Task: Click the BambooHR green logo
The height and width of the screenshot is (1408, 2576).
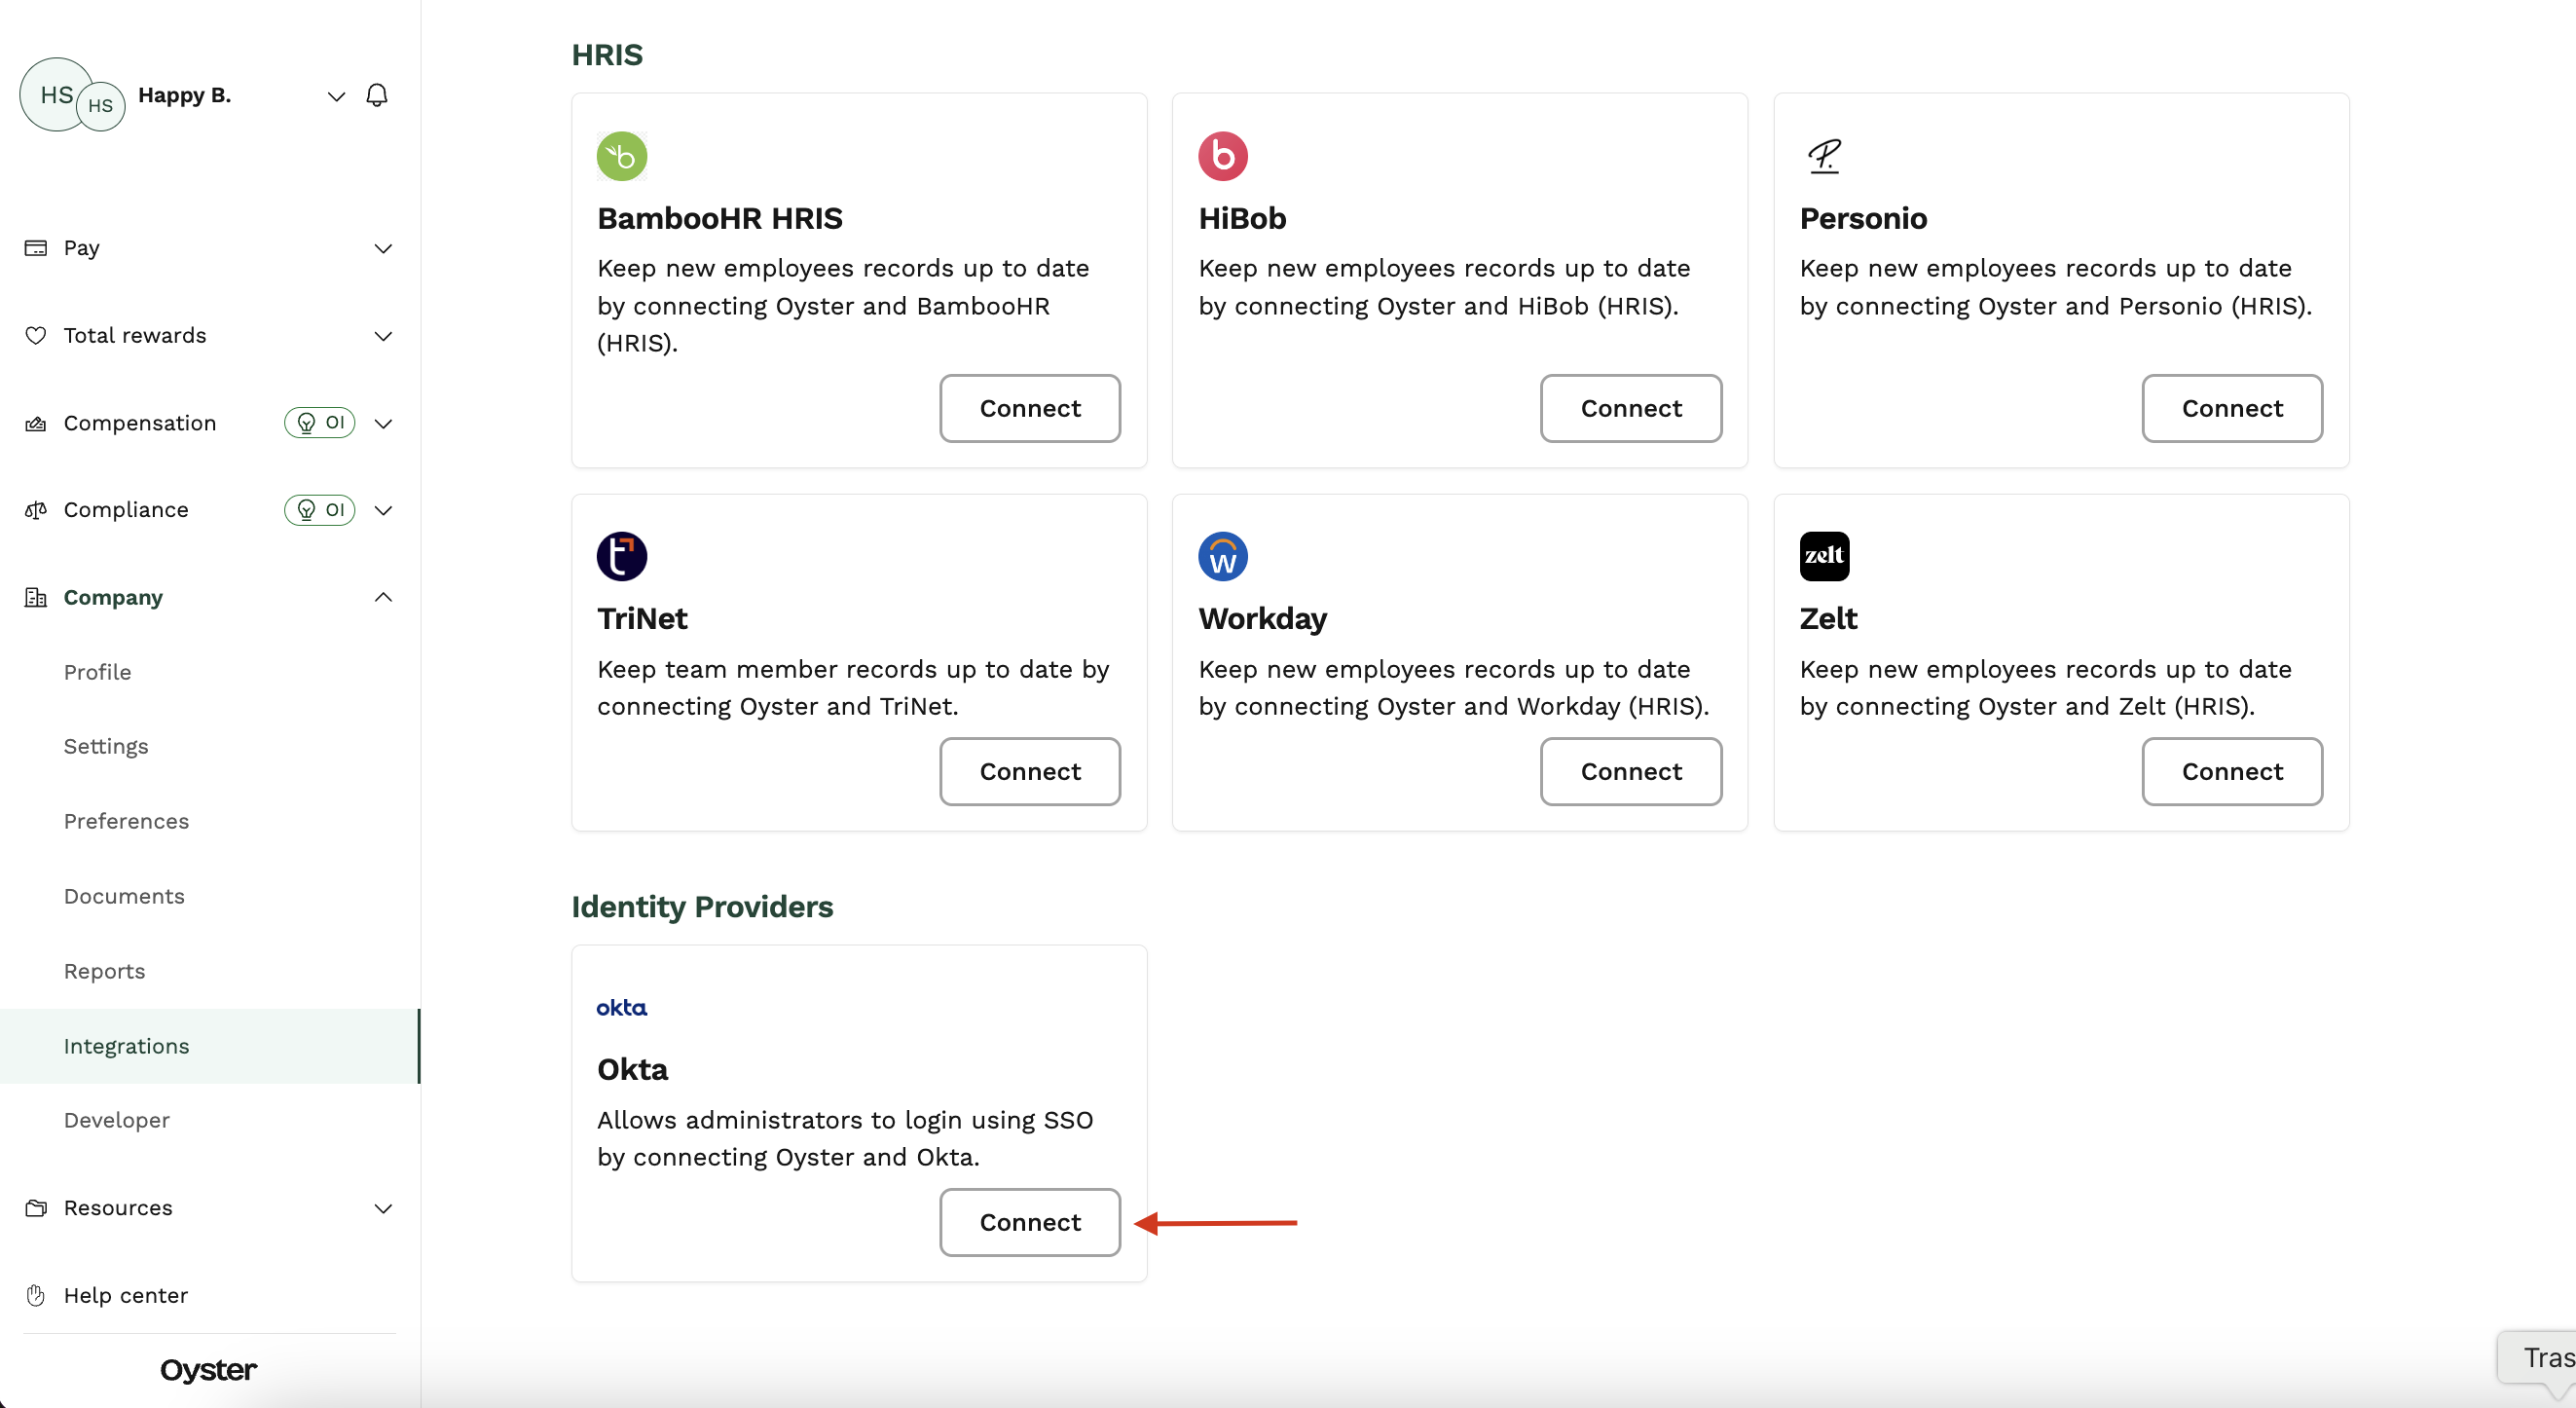Action: pos(622,156)
